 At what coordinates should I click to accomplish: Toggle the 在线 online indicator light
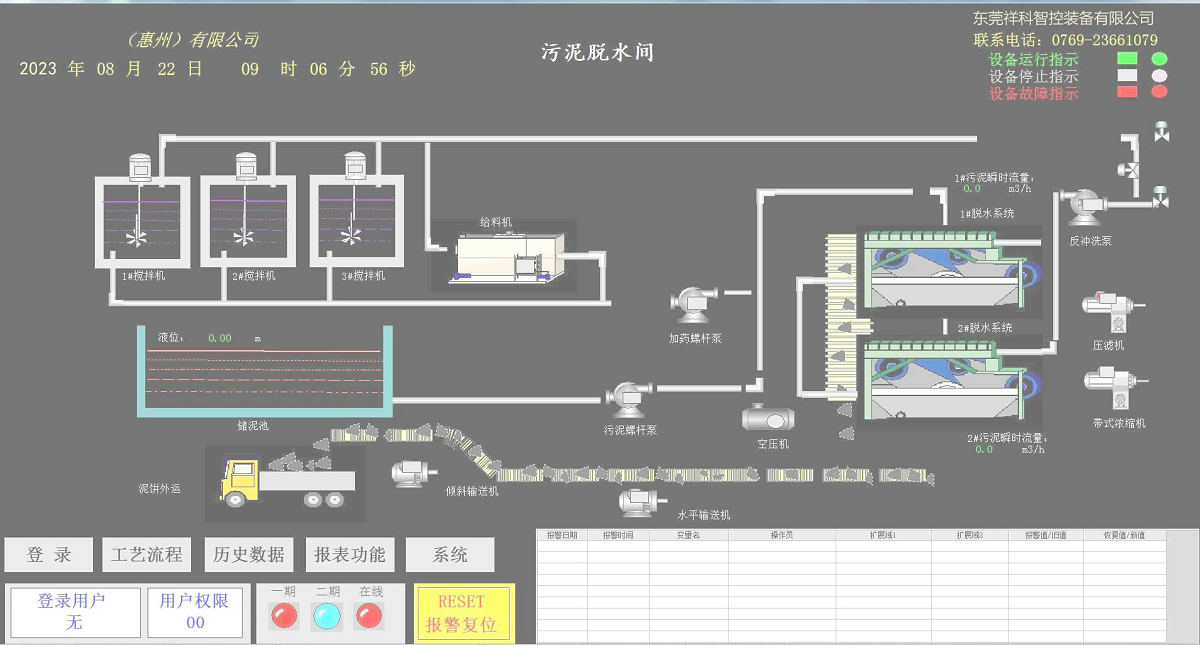pos(370,616)
